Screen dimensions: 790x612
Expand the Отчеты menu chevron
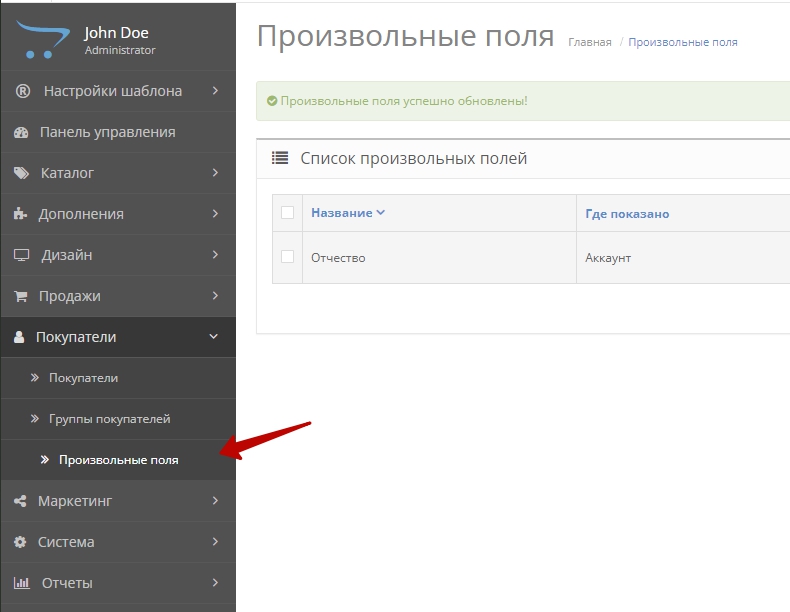215,582
